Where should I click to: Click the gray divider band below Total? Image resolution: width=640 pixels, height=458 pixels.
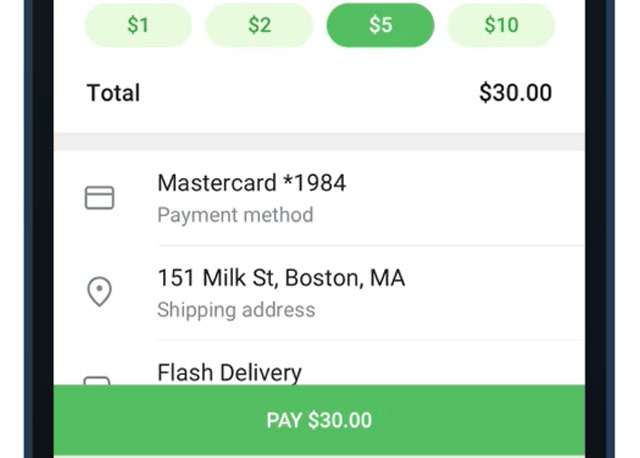click(x=319, y=142)
